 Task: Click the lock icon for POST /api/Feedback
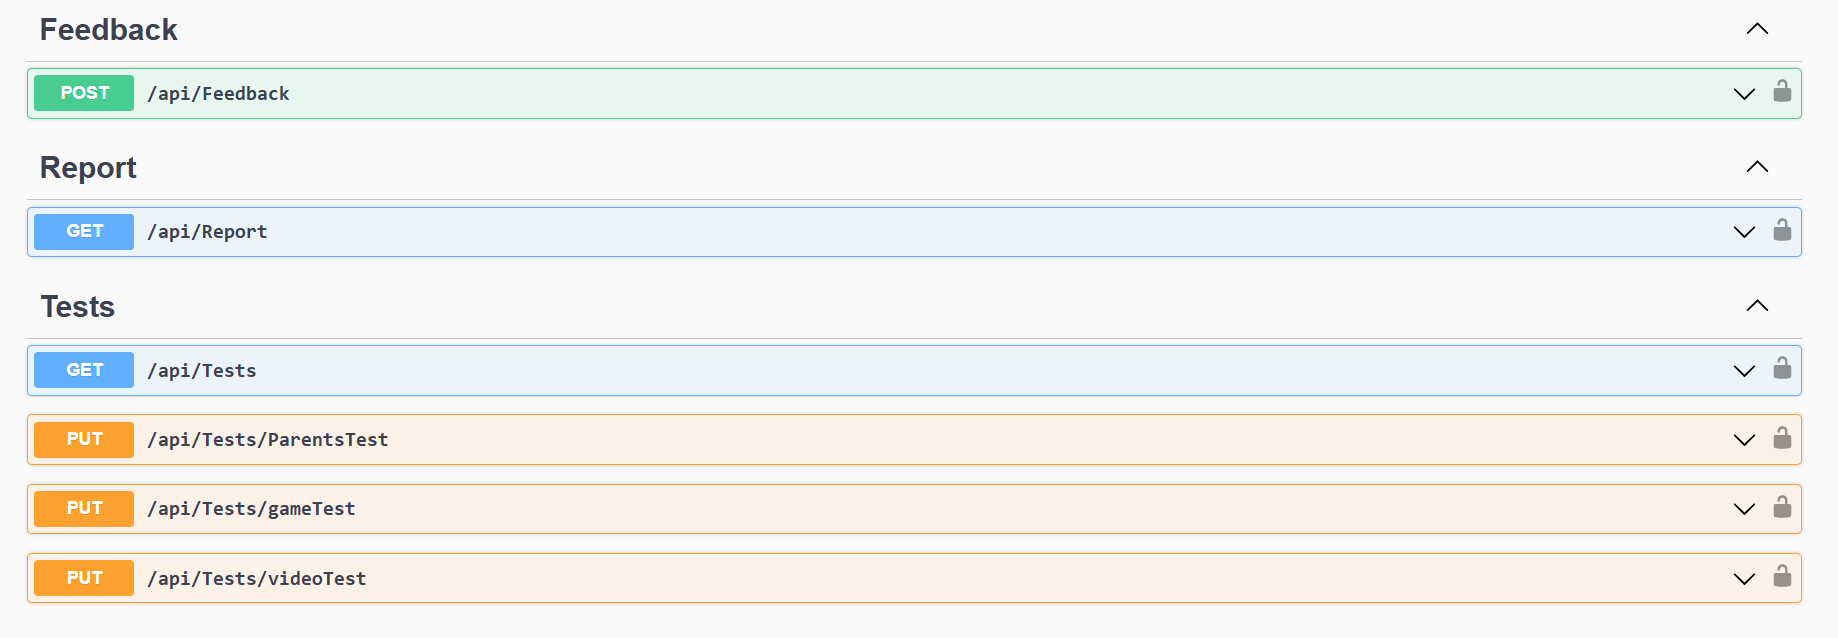1782,92
